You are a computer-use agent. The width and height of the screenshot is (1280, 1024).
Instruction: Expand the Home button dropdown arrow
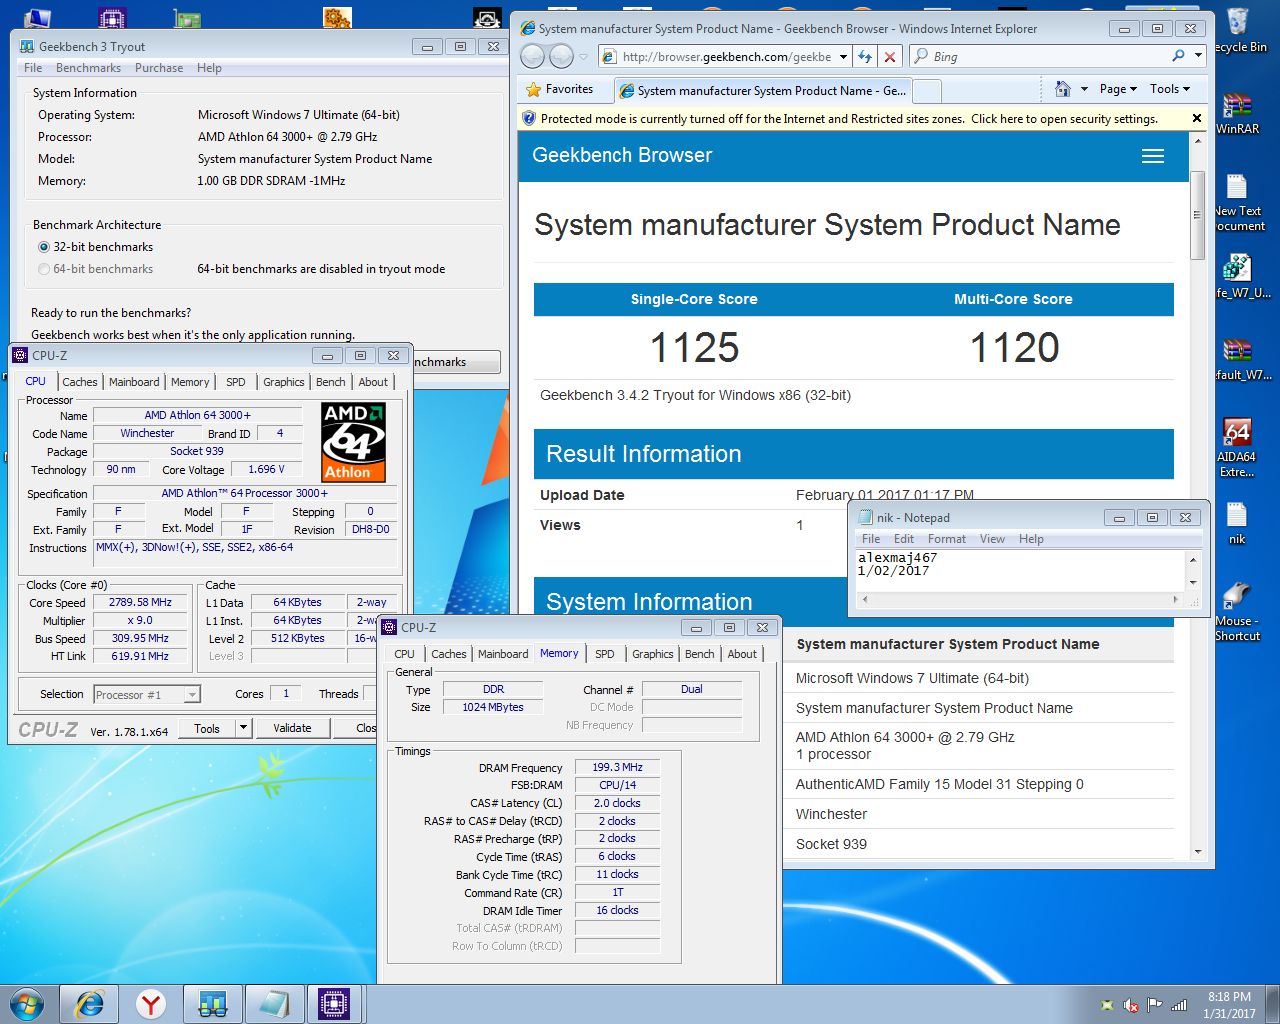[1084, 89]
